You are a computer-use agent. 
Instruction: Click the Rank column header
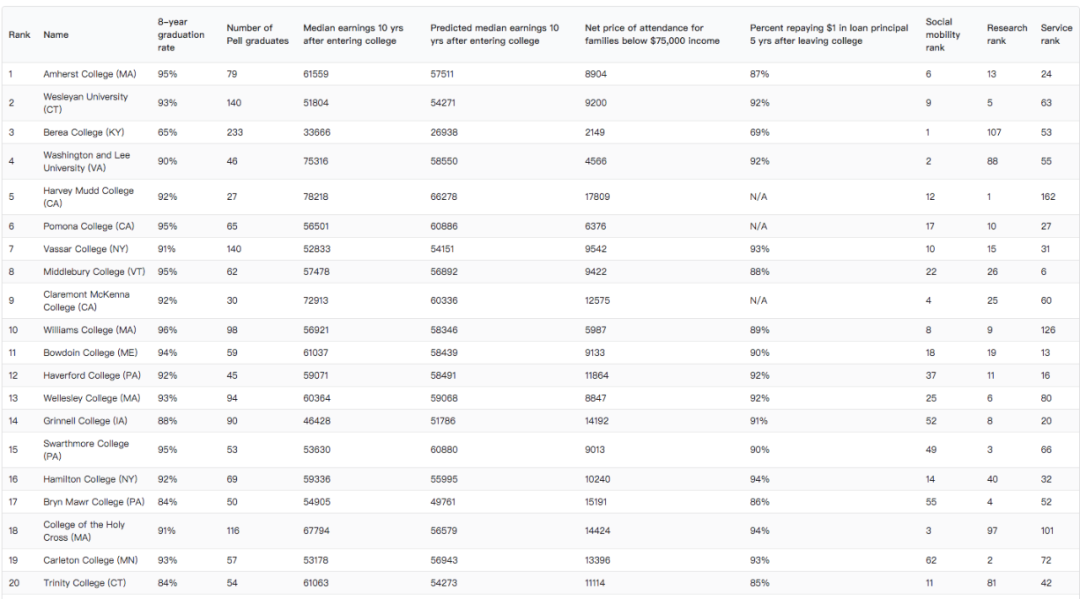click(19, 35)
